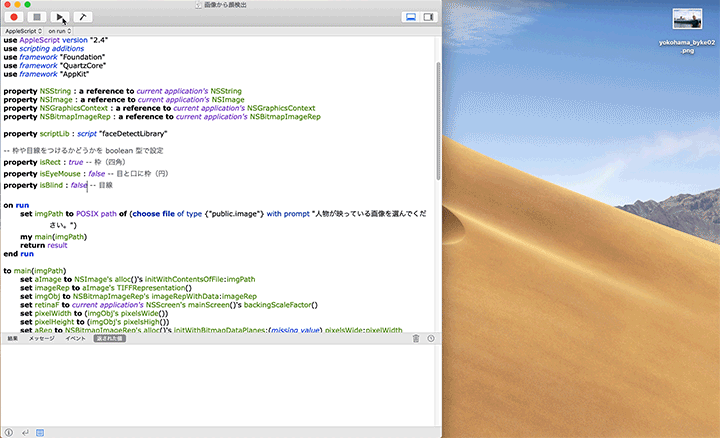This screenshot has height=438, width=720.
Task: Run the script with the play button
Action: (x=60, y=17)
